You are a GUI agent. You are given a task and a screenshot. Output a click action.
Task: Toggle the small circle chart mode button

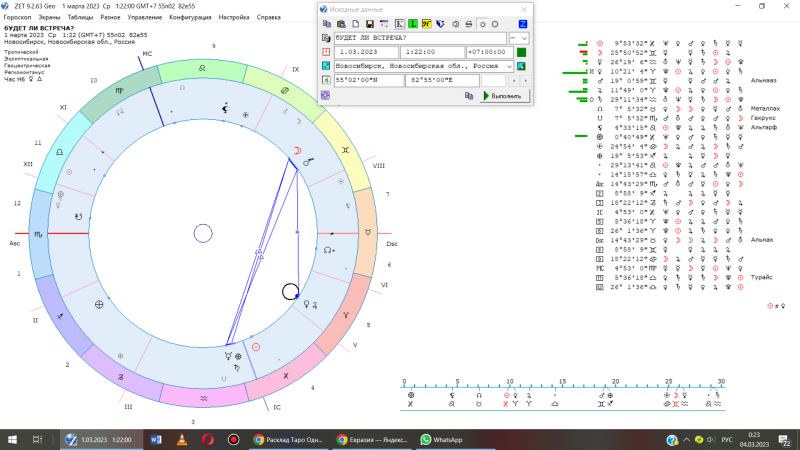(x=484, y=23)
